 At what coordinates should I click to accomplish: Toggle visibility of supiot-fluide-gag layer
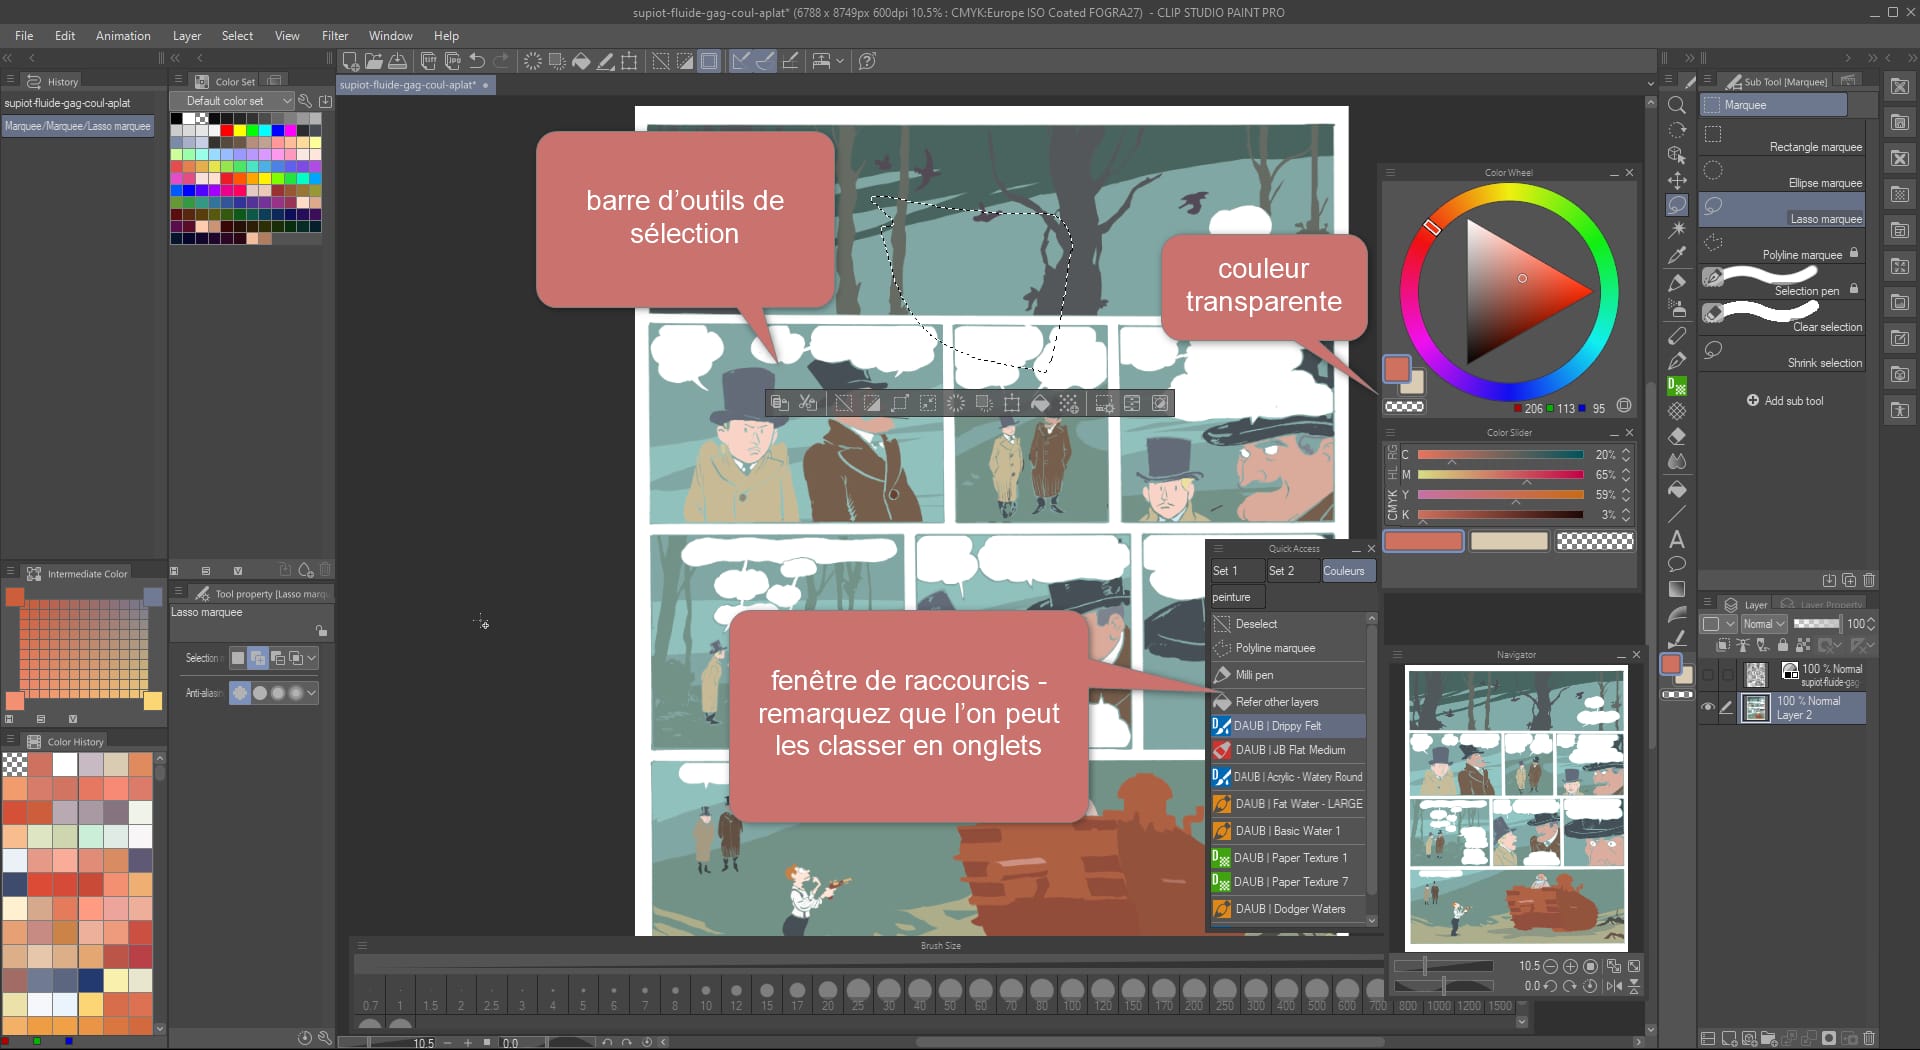coord(1708,675)
